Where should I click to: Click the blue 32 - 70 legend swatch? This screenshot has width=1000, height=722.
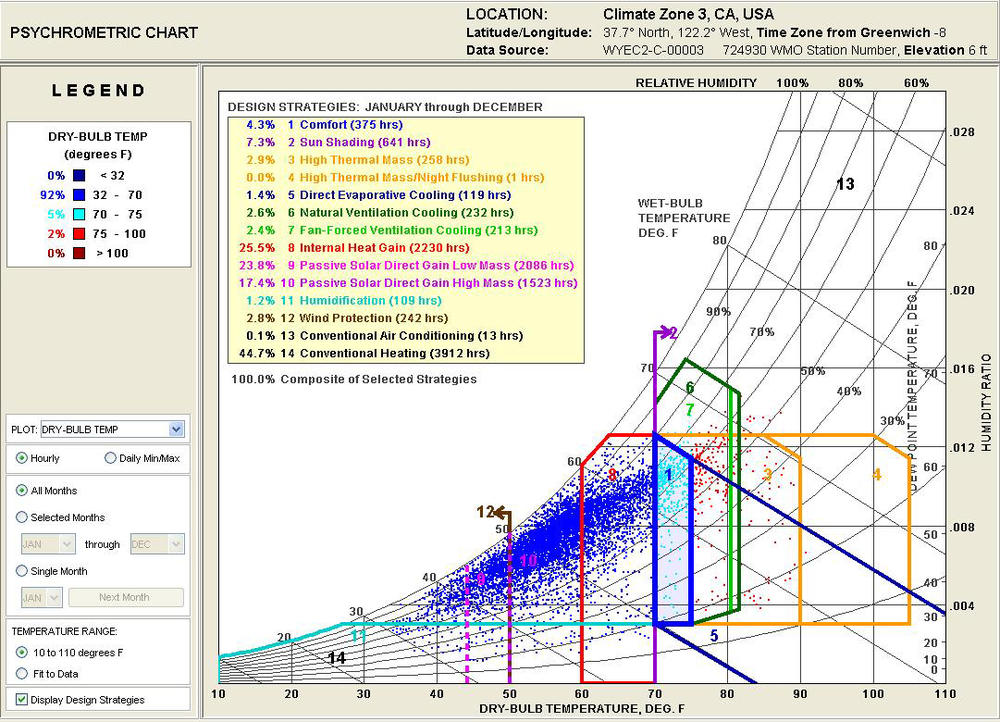coord(79,195)
